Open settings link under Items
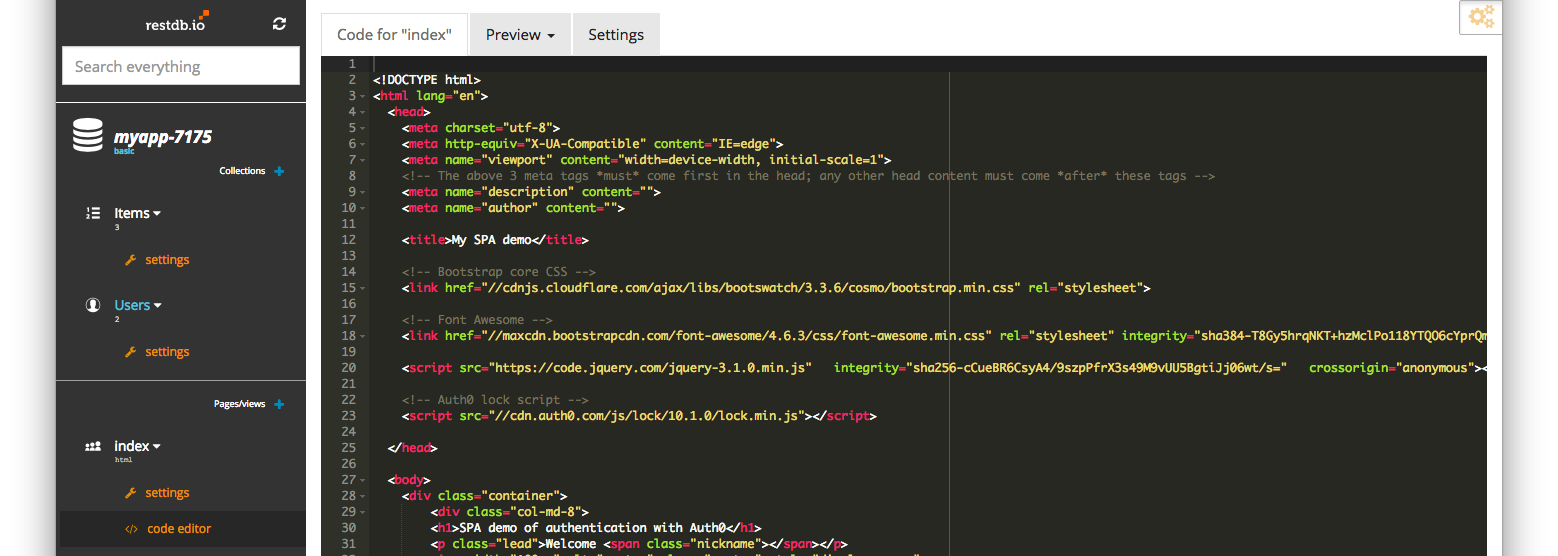1558x556 pixels. tap(167, 260)
